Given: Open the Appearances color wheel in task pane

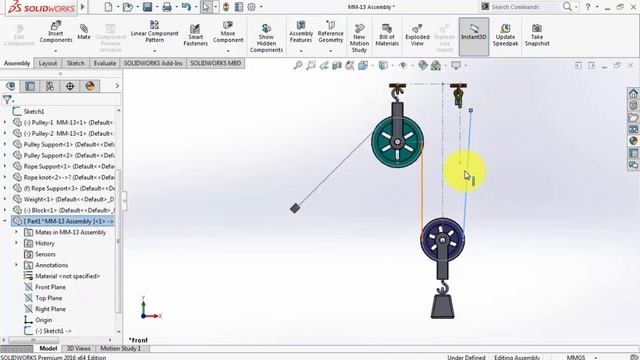Looking at the screenshot, I should point(633,141).
